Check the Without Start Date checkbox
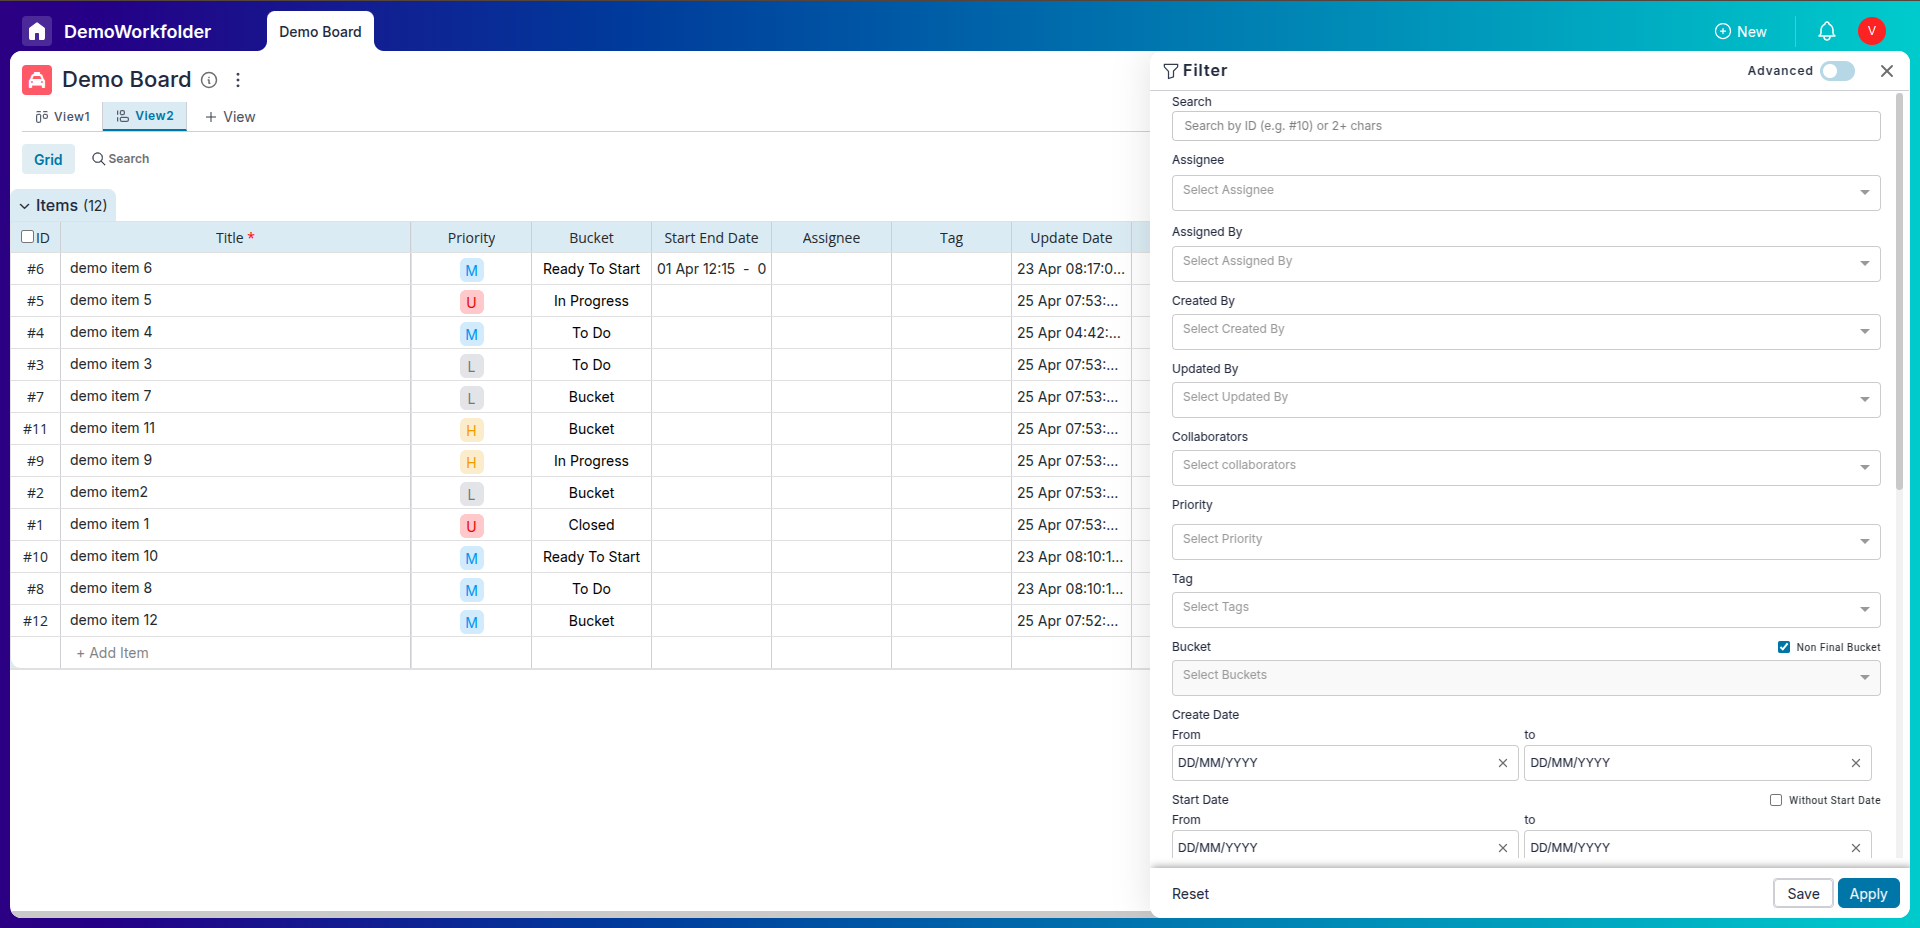The image size is (1920, 928). (x=1776, y=800)
